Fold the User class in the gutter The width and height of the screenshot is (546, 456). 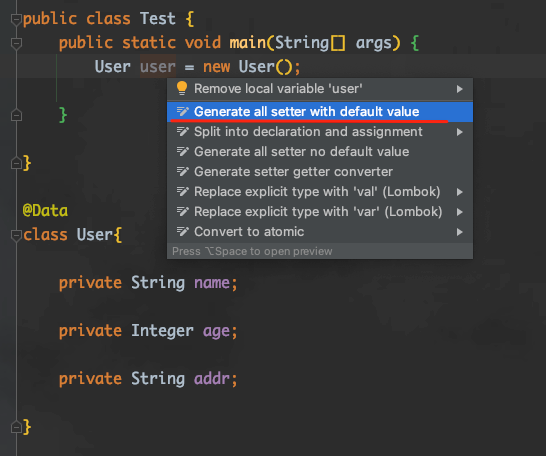click(16, 235)
